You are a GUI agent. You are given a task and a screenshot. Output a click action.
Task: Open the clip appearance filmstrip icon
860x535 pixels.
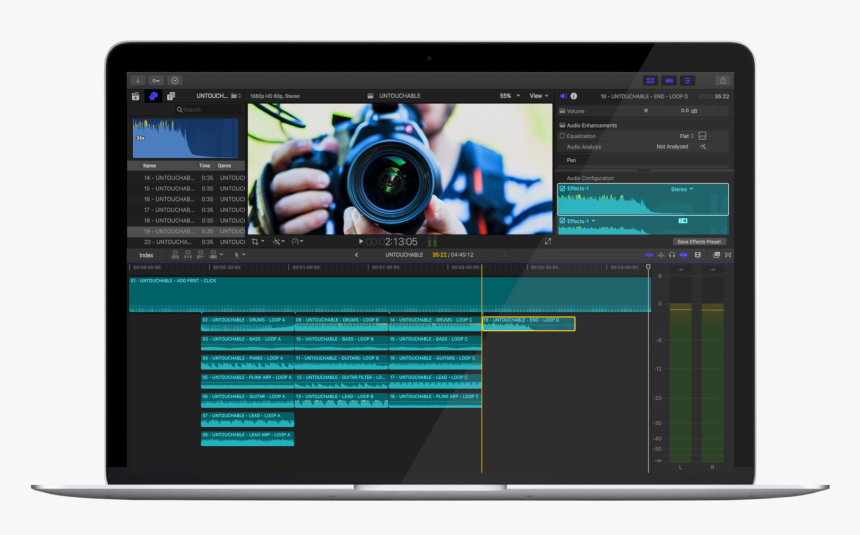[698, 255]
